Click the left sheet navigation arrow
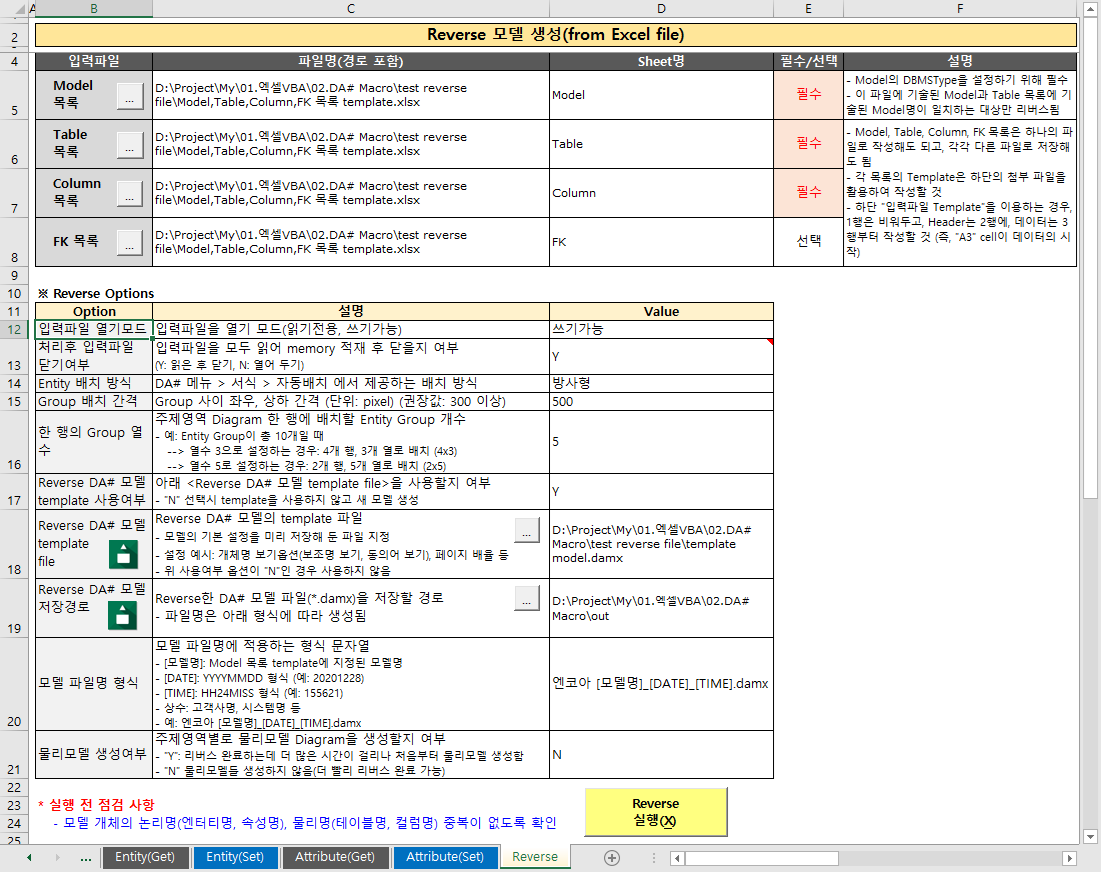The image size is (1101, 872). [x=27, y=857]
